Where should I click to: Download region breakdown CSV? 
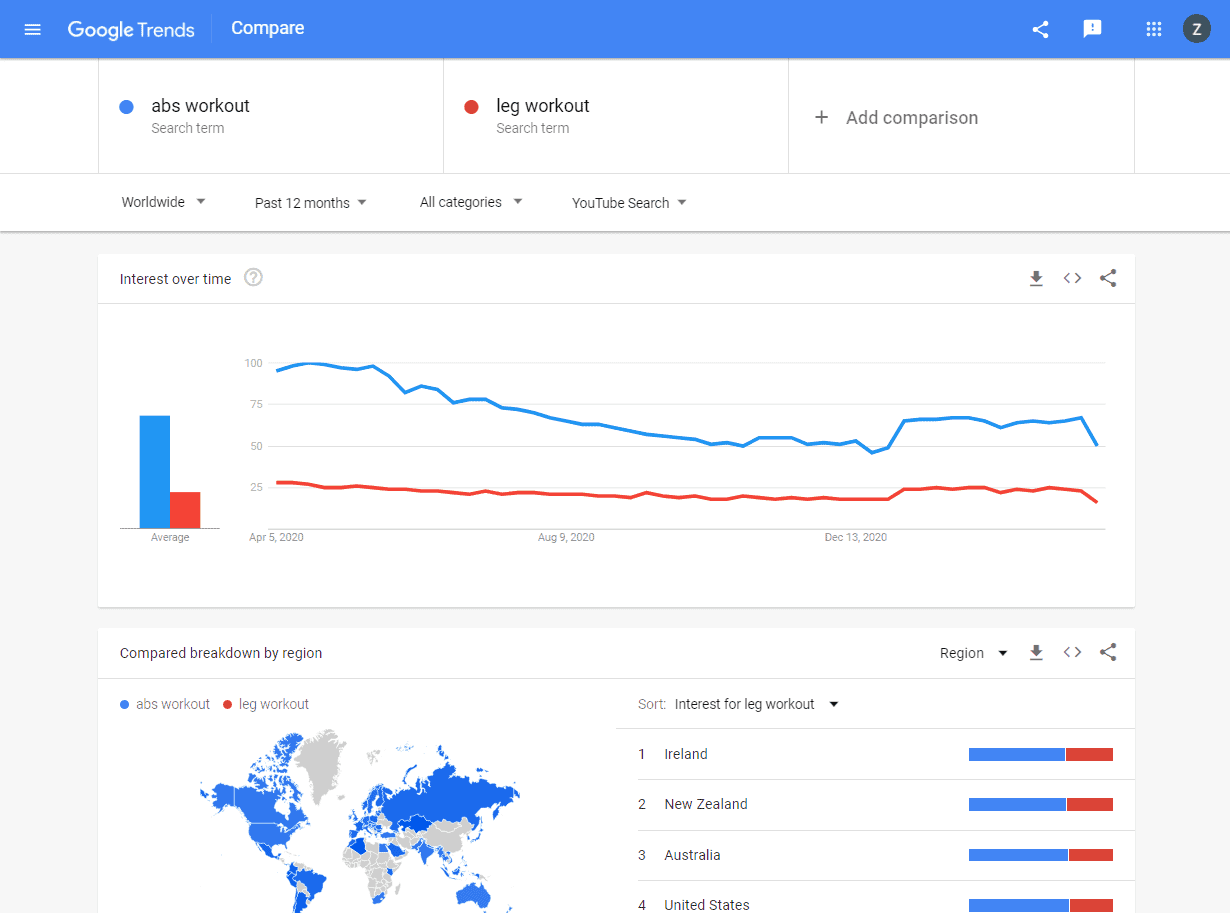point(1036,653)
